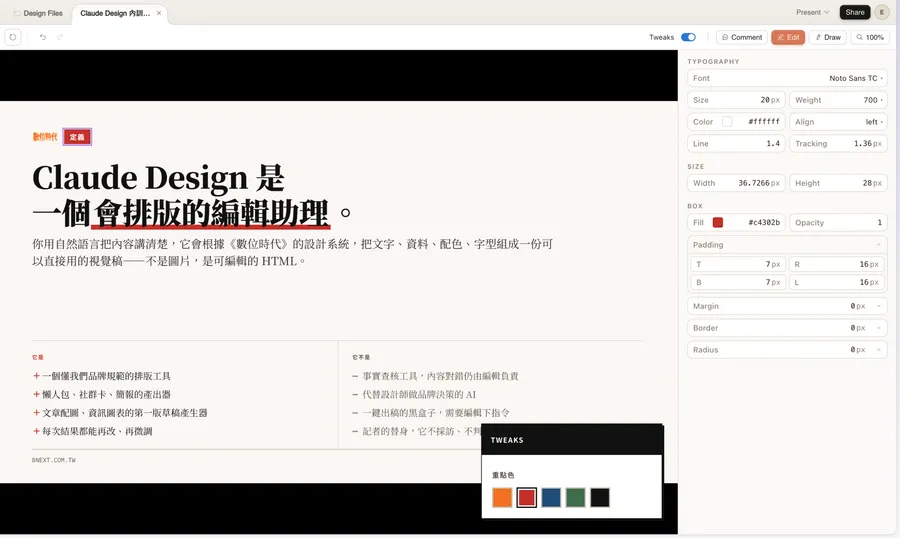Click the underlined 會排版的編輯助理 text

coord(211,213)
